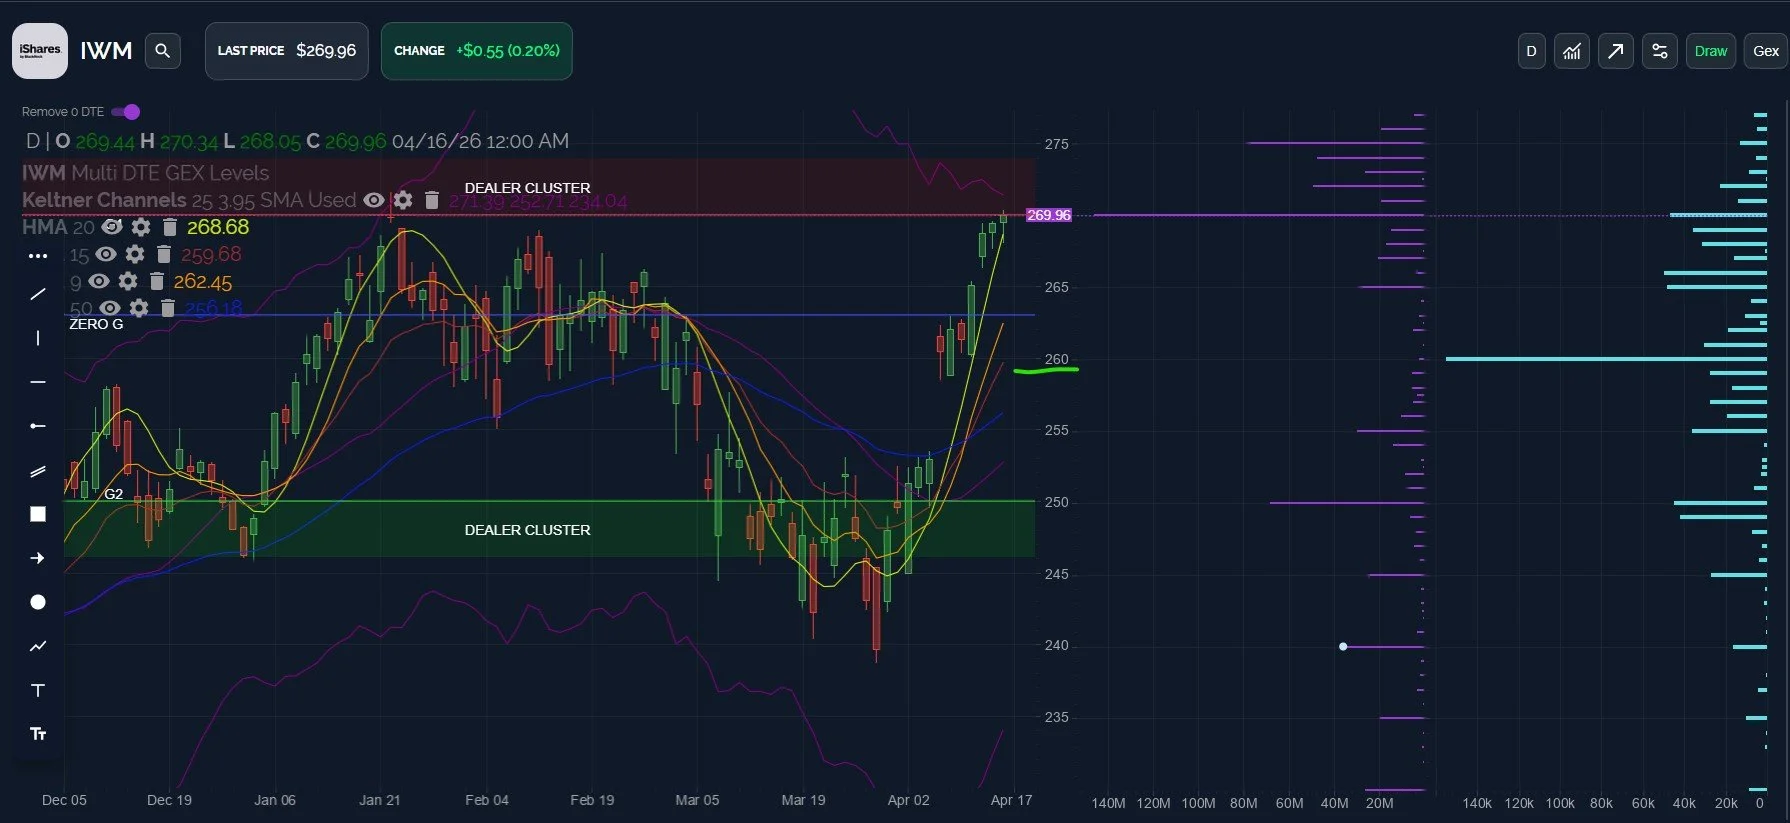Select the diagonal trend line tool
The height and width of the screenshot is (823, 1790).
point(38,294)
